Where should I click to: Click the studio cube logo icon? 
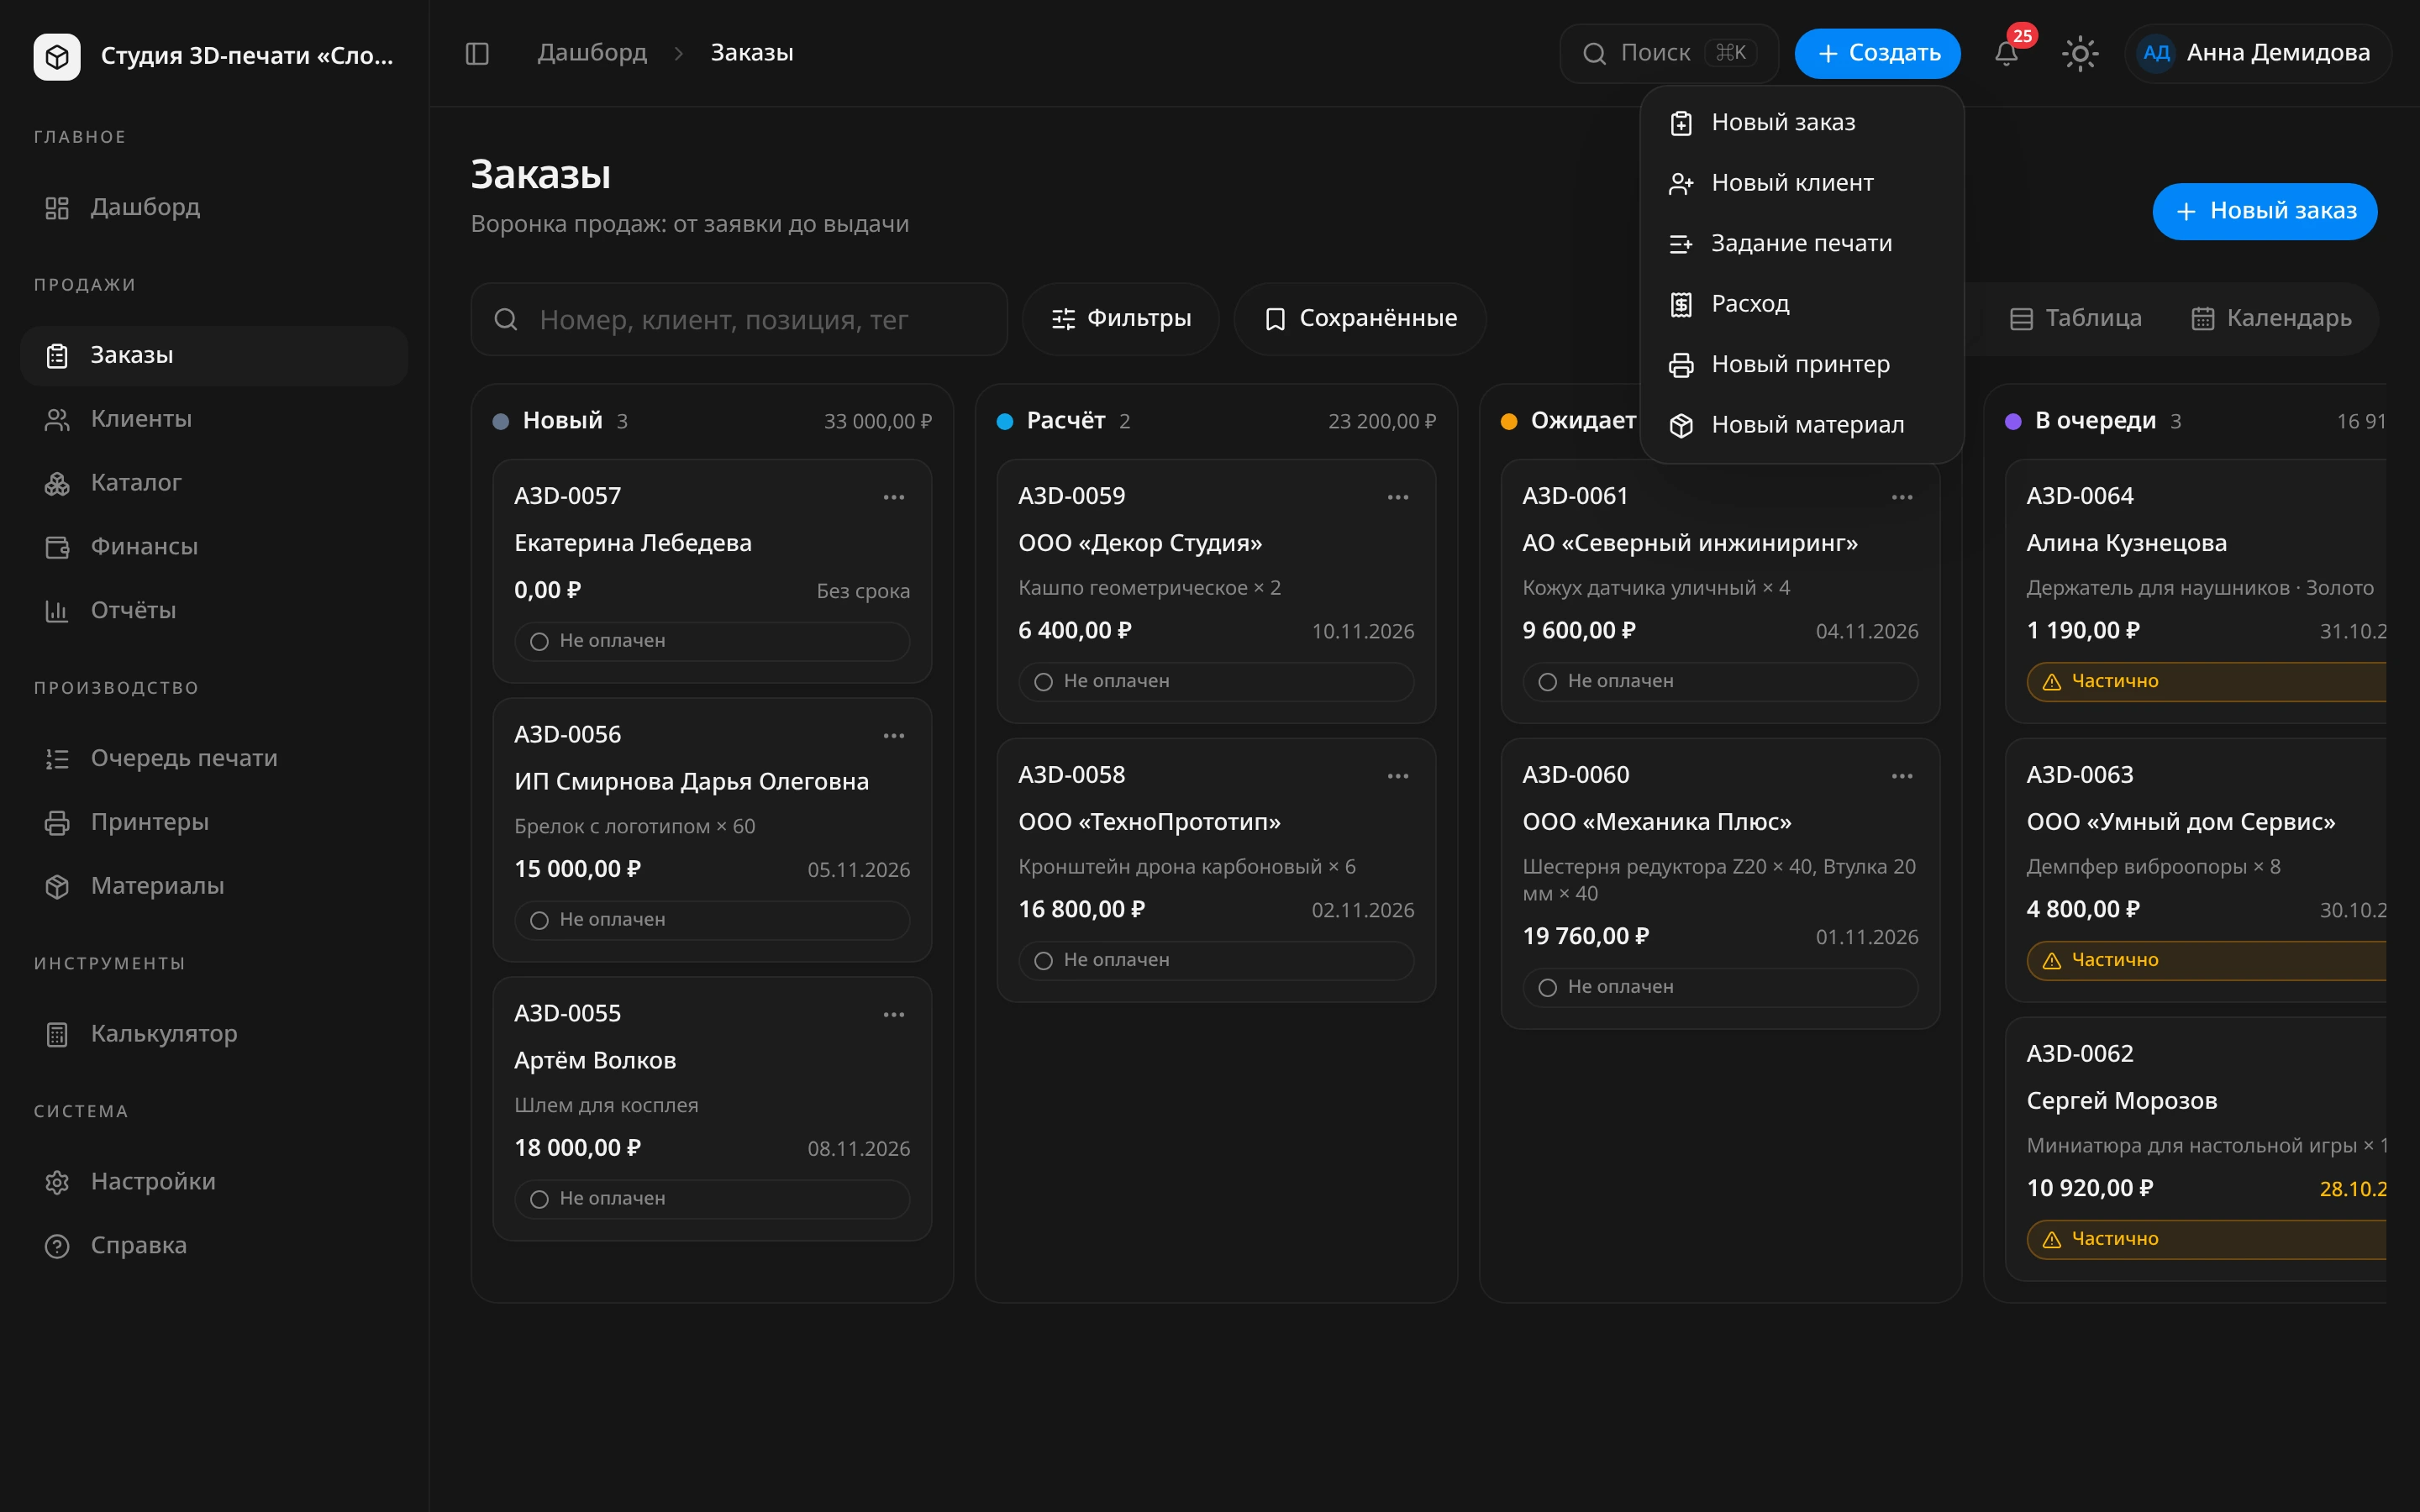(57, 56)
